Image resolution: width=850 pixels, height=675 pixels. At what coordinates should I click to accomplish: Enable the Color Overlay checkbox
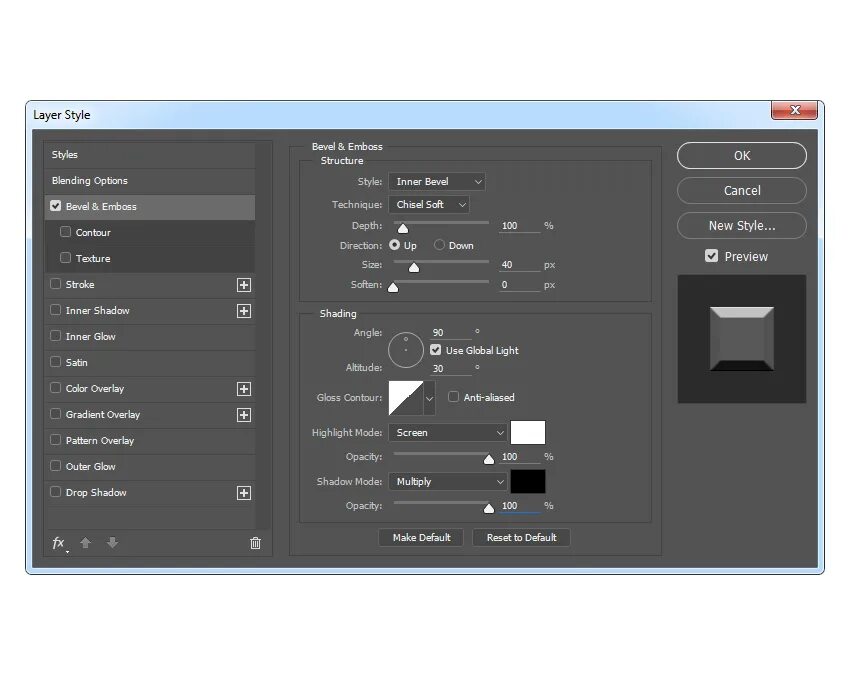pyautogui.click(x=55, y=388)
